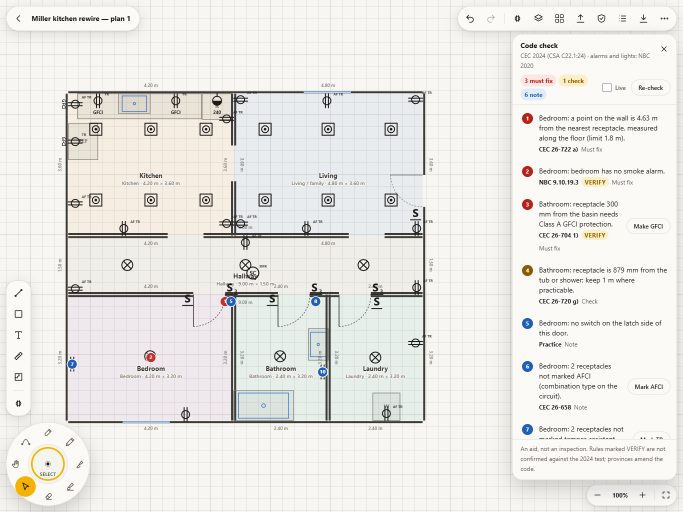Choose the eraser tool at wheel bottom

pos(48,496)
